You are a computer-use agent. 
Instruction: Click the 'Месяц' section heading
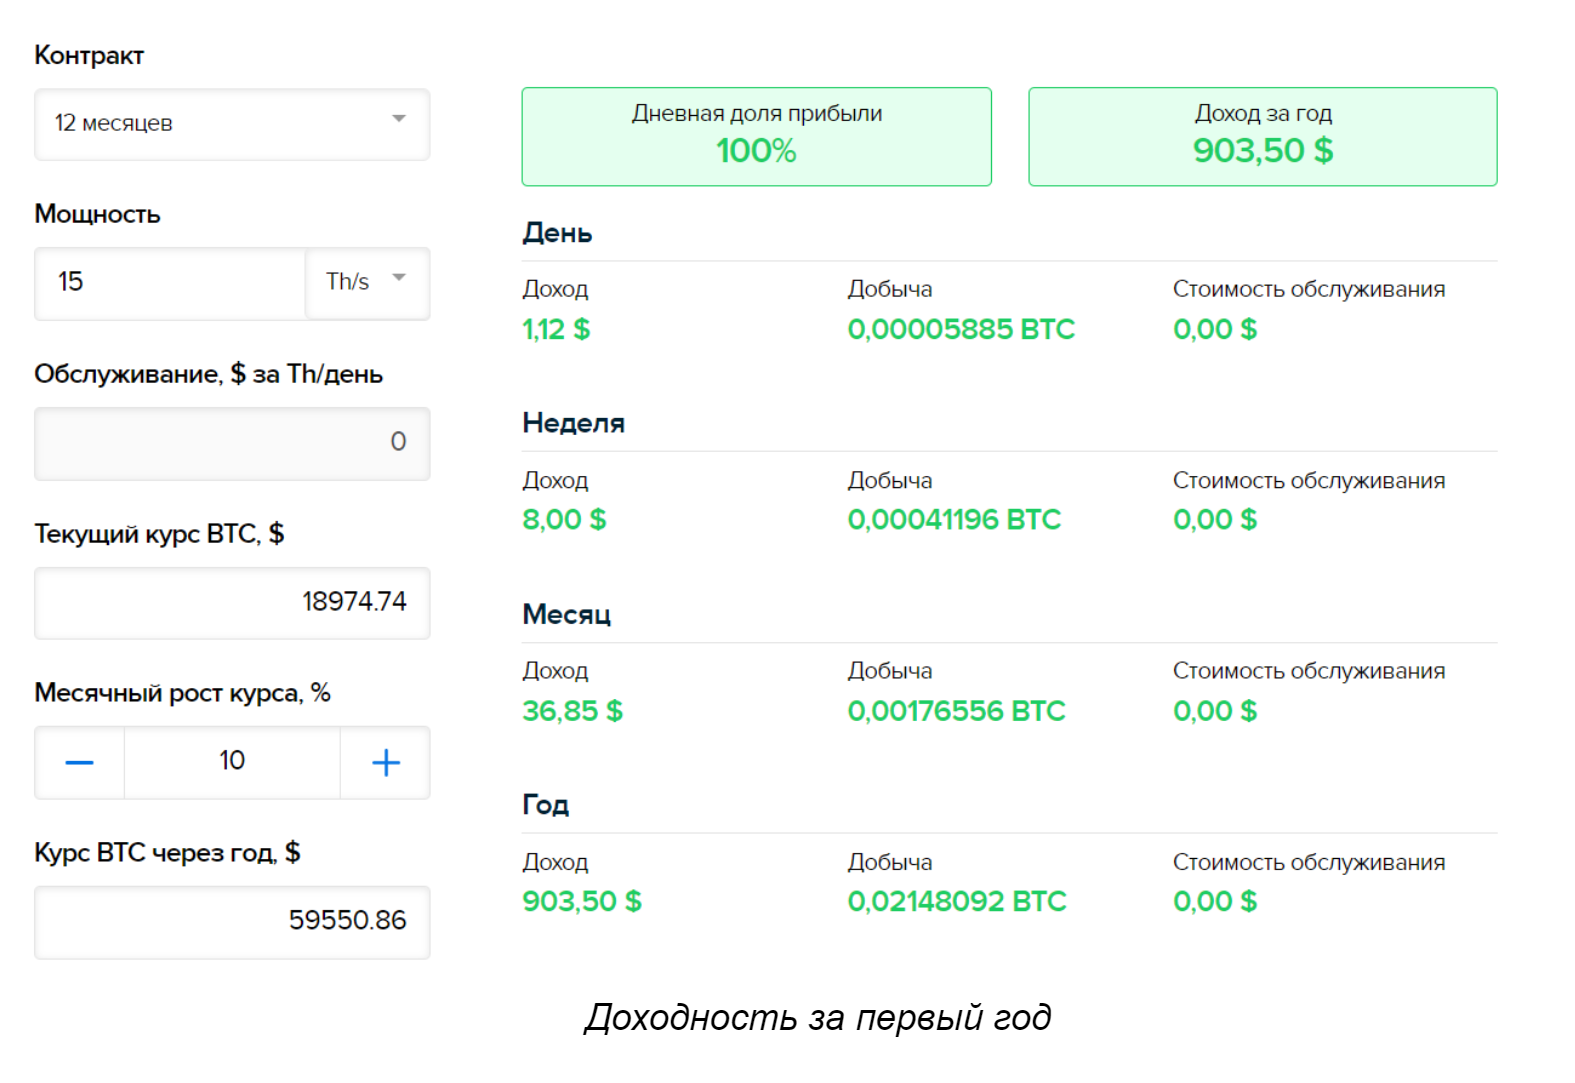566,614
